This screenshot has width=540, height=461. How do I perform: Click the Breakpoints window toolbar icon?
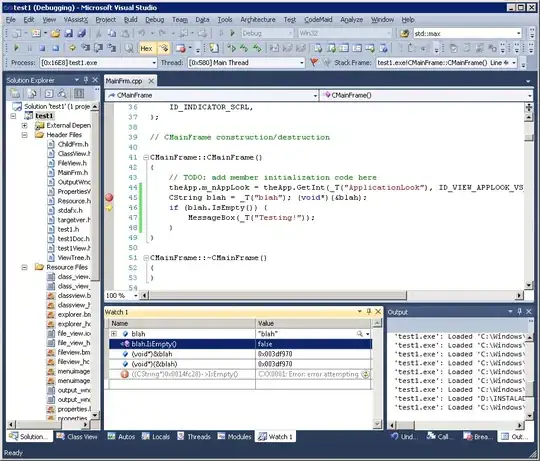pyautogui.click(x=181, y=49)
